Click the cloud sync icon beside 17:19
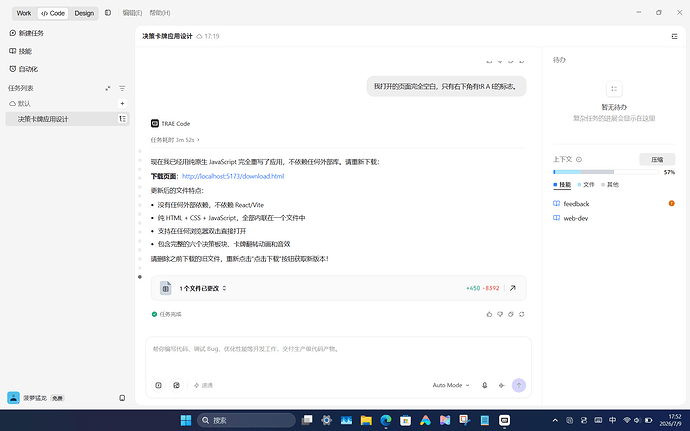The image size is (690, 431). click(x=199, y=37)
